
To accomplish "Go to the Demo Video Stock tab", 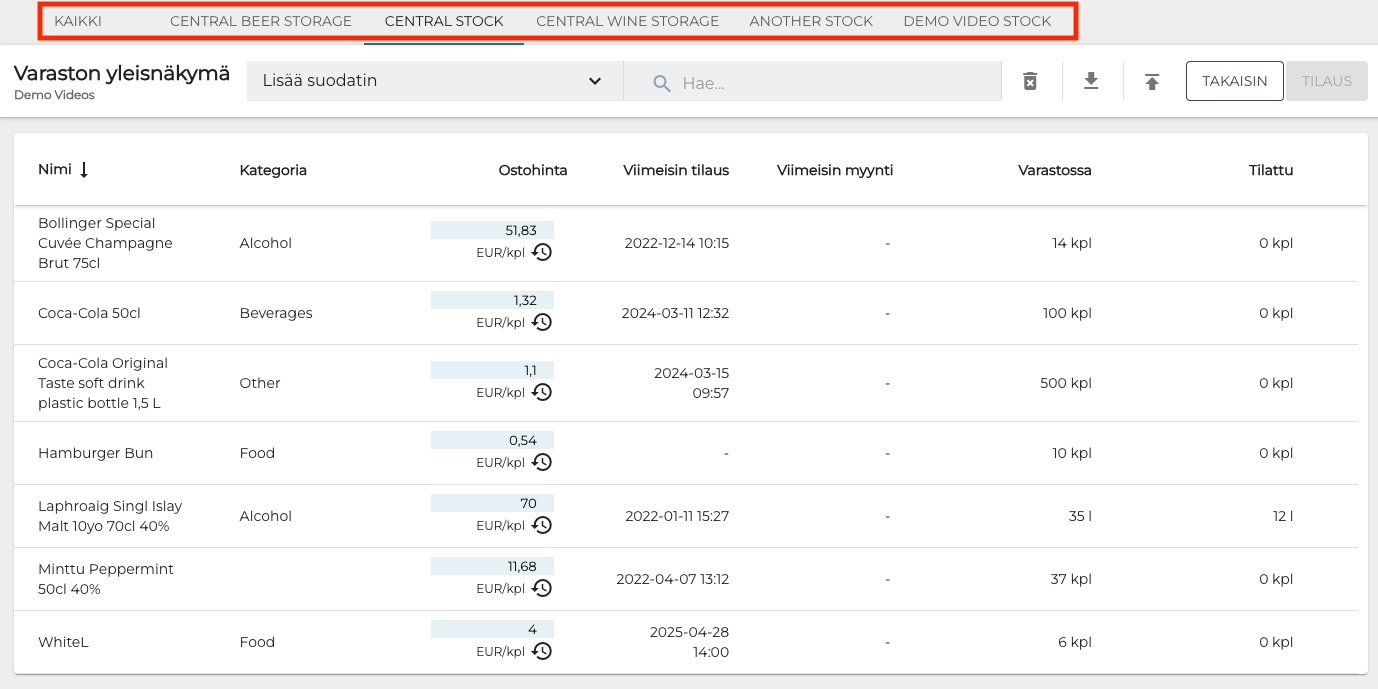I will tap(976, 21).
